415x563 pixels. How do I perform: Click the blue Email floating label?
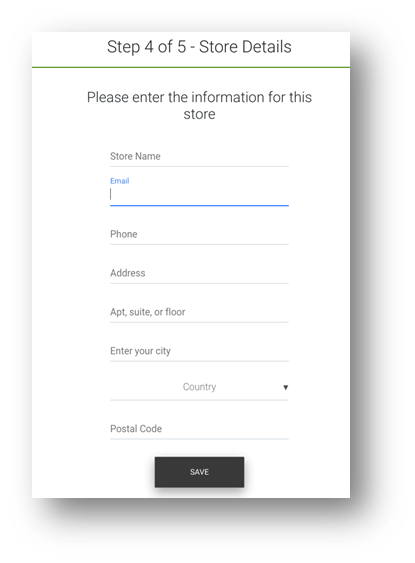pos(120,181)
